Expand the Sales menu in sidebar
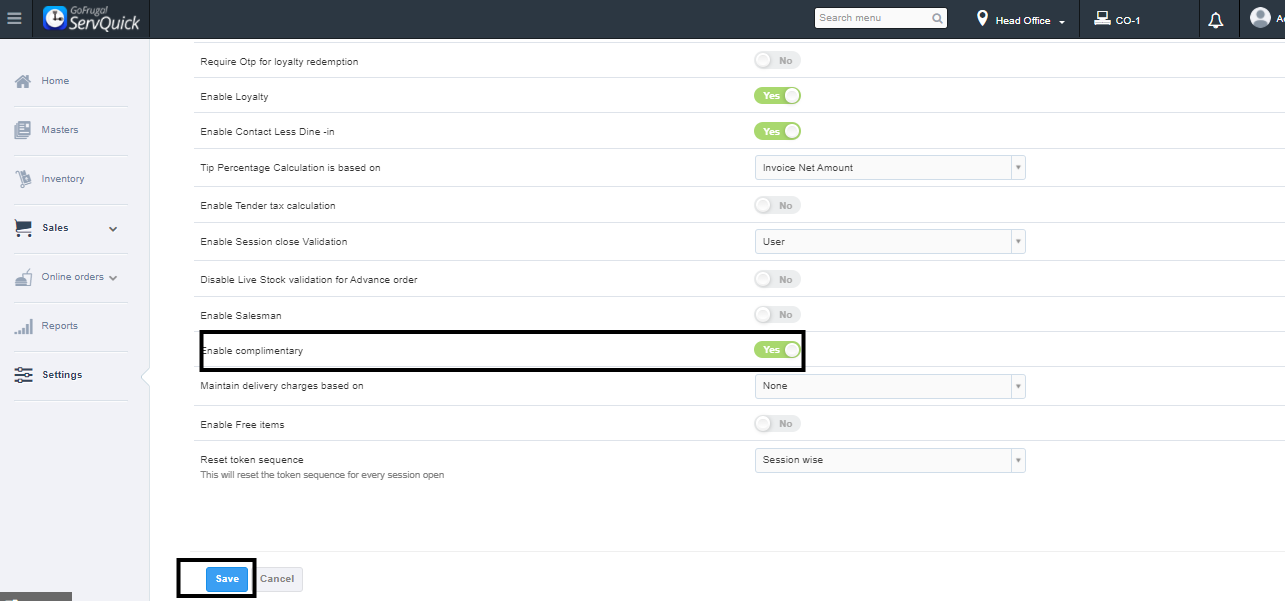This screenshot has height=601, width=1285. [66, 228]
